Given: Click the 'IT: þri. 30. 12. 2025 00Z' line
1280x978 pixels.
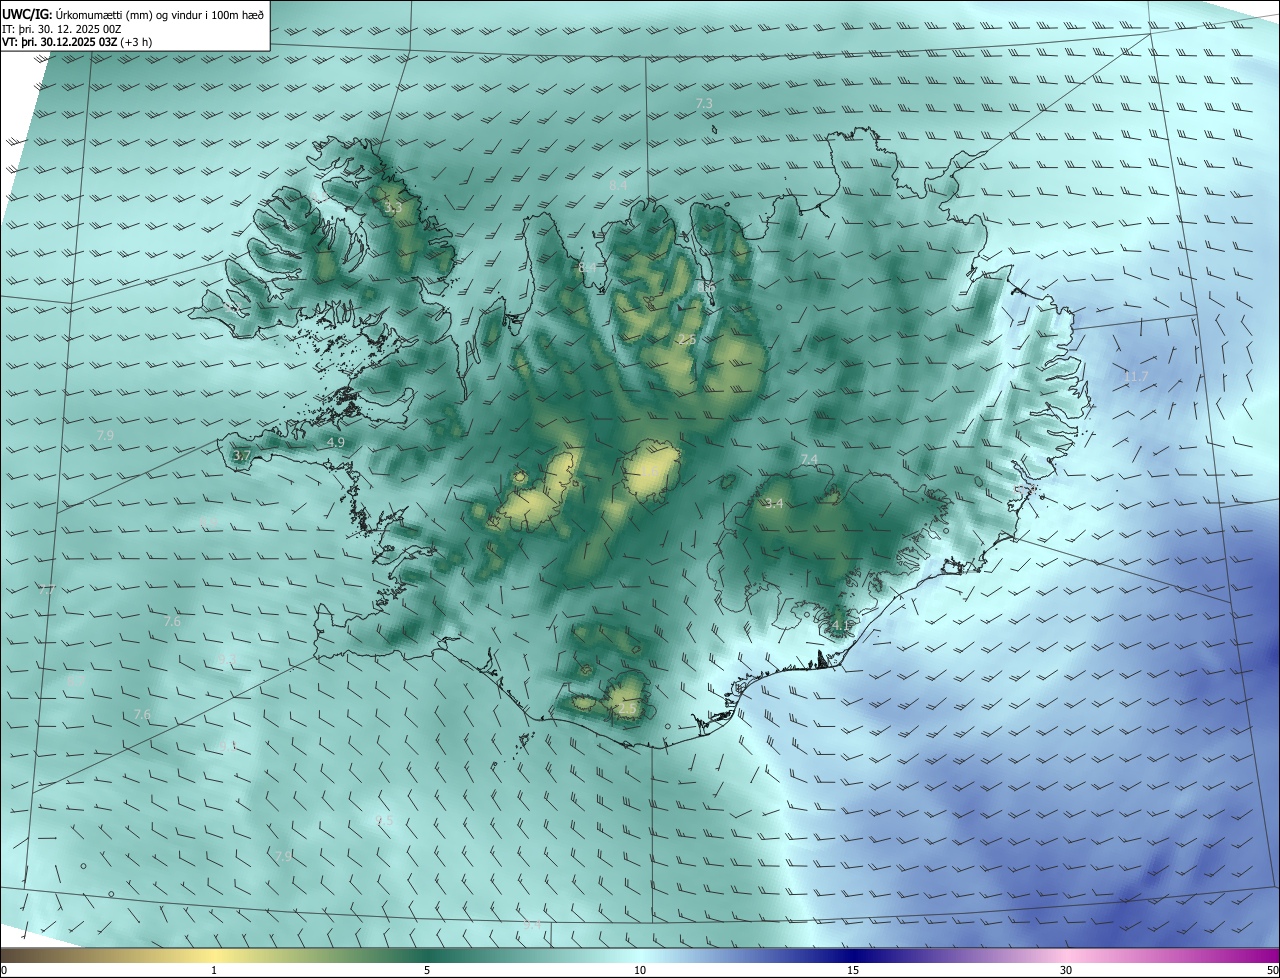Looking at the screenshot, I should pos(62,29).
